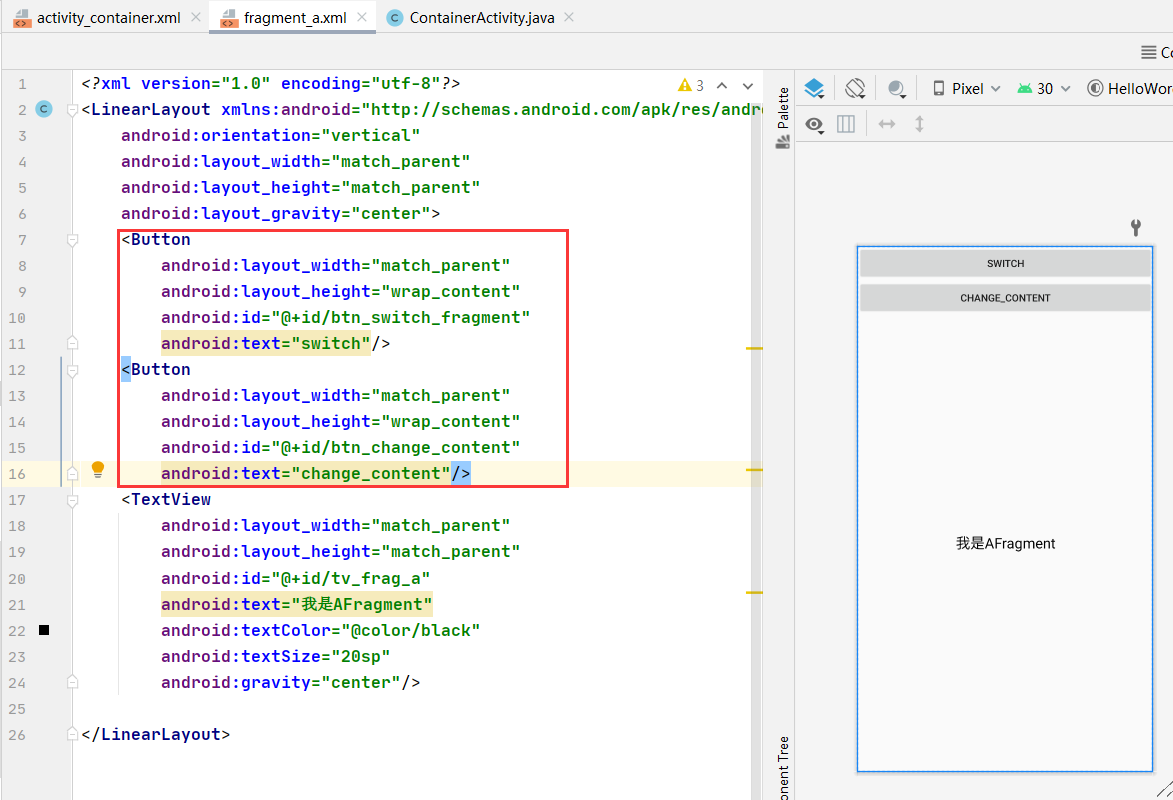The image size is (1173, 800).
Task: Click the fold end marker on line 11
Action: [73, 343]
